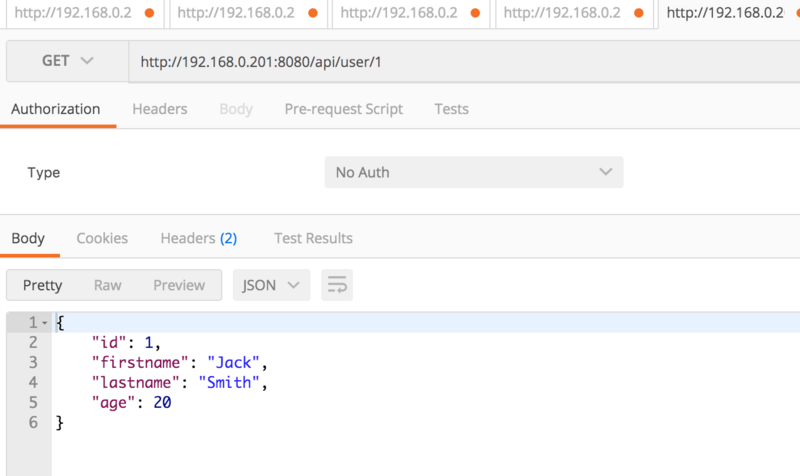Show the response Cookies tab
The image size is (800, 476).
point(102,238)
